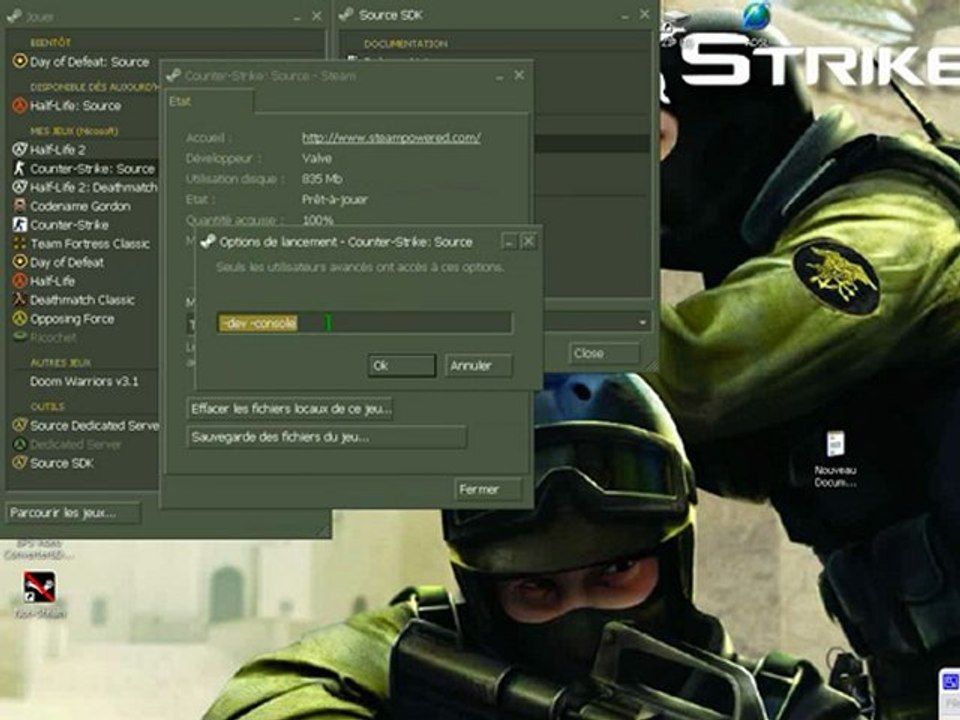
Task: Open the steampowered.com link
Action: (x=391, y=138)
